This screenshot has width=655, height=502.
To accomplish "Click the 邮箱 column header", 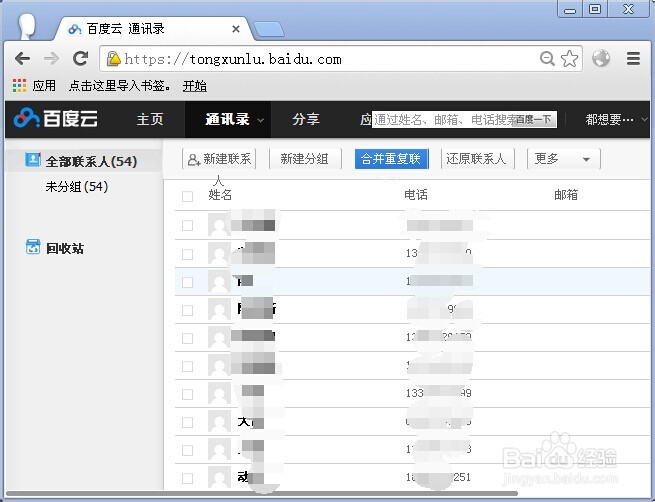I will [566, 195].
